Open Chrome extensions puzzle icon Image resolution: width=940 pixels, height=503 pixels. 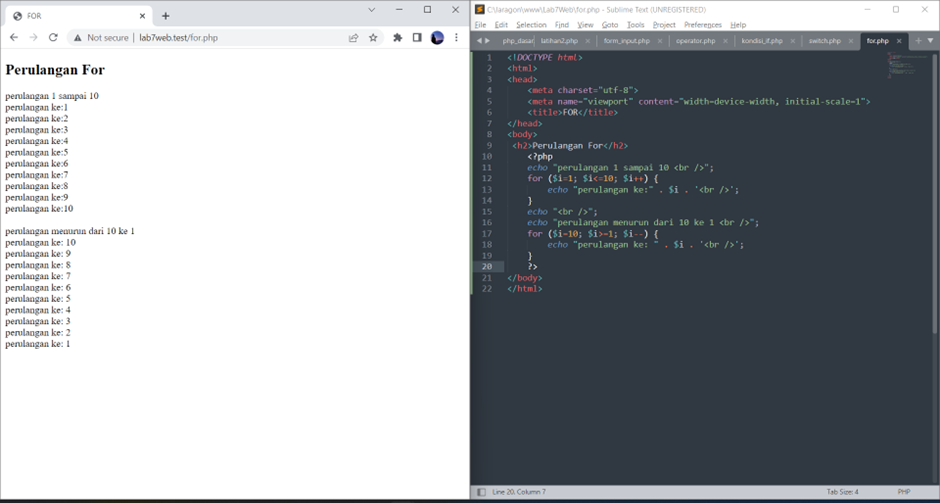pos(397,38)
